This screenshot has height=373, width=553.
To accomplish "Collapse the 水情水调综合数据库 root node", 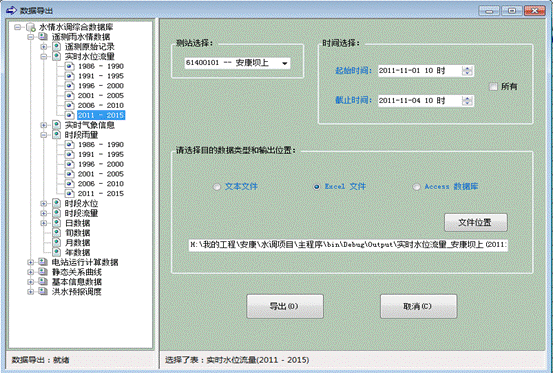I will [x=17, y=27].
